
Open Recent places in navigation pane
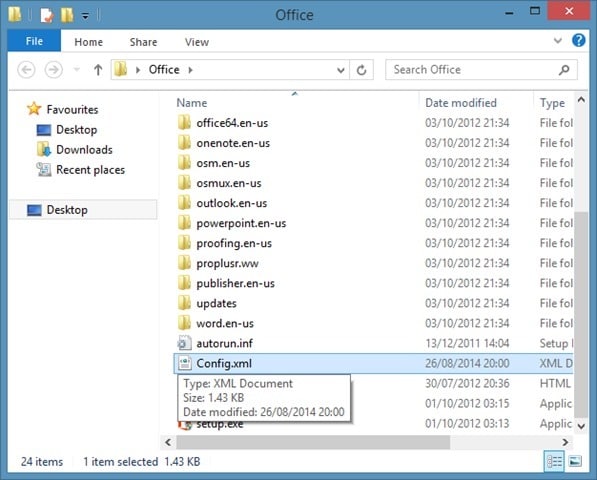click(x=90, y=170)
